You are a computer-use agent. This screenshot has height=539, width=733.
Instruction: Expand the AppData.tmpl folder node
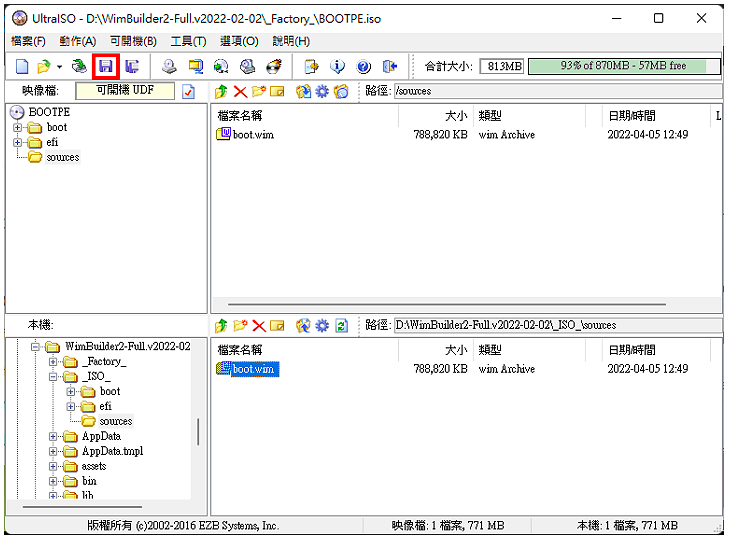tap(53, 451)
